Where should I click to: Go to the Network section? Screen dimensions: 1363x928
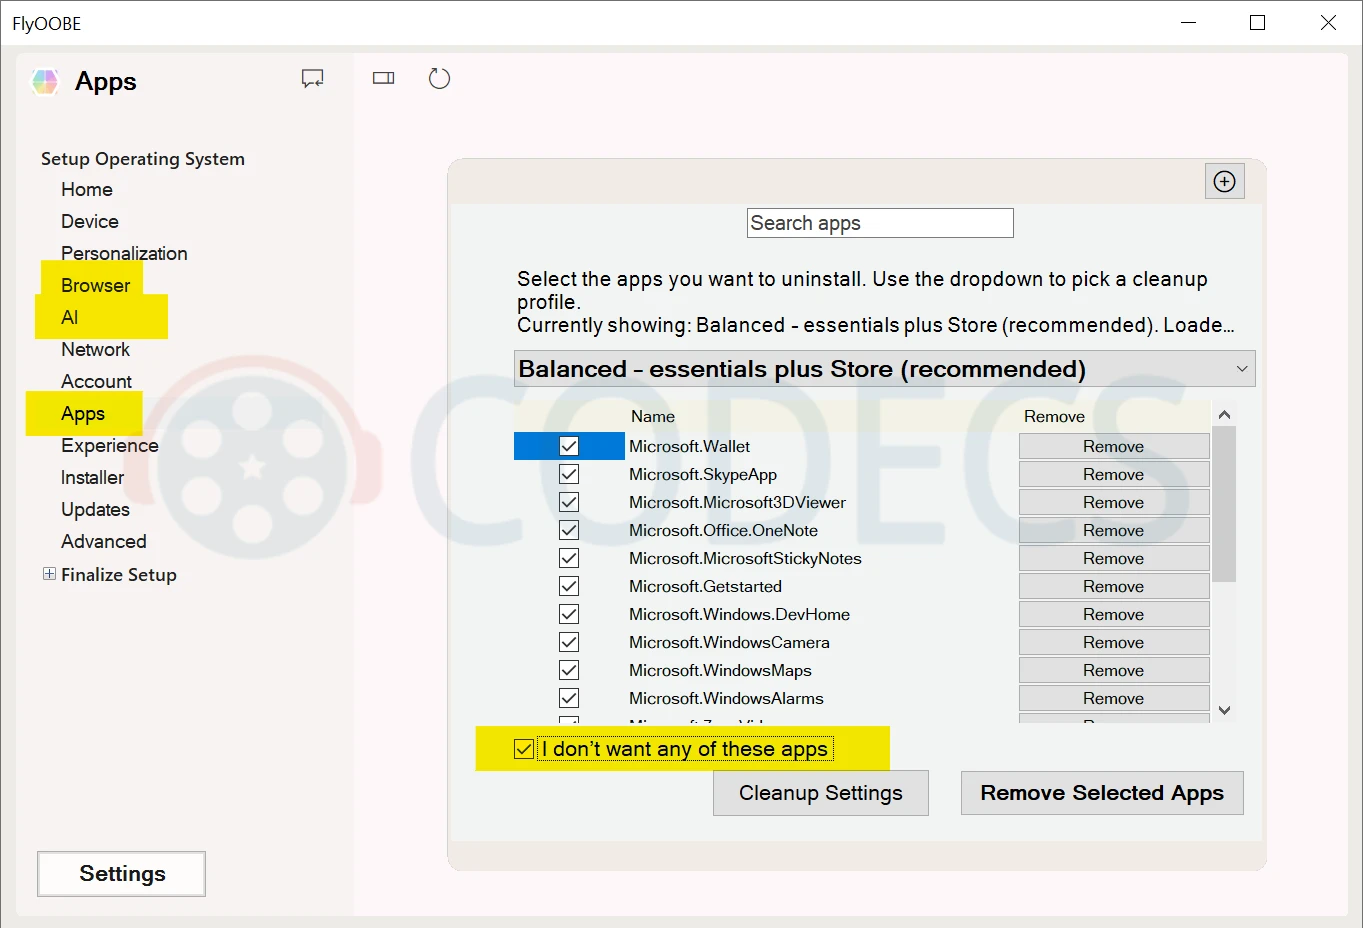pos(95,349)
